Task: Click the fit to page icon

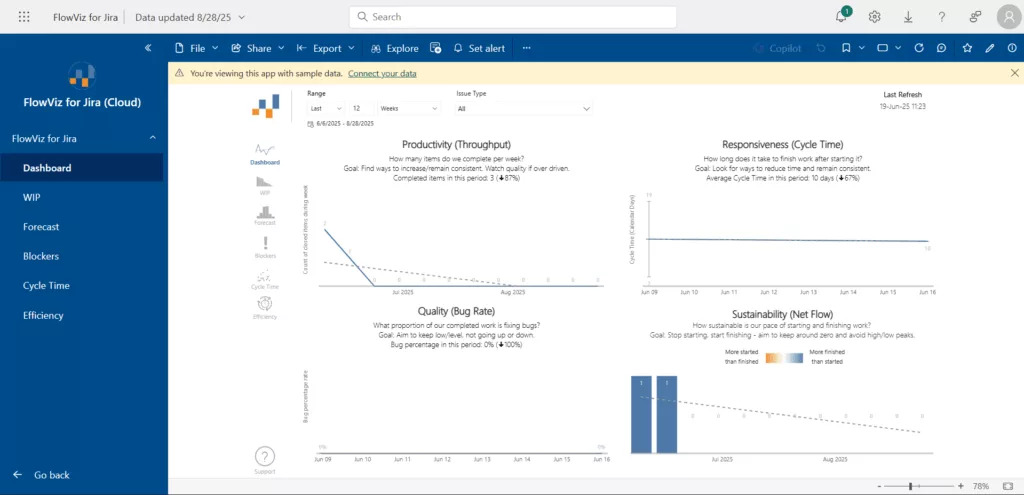Action: (1010, 486)
